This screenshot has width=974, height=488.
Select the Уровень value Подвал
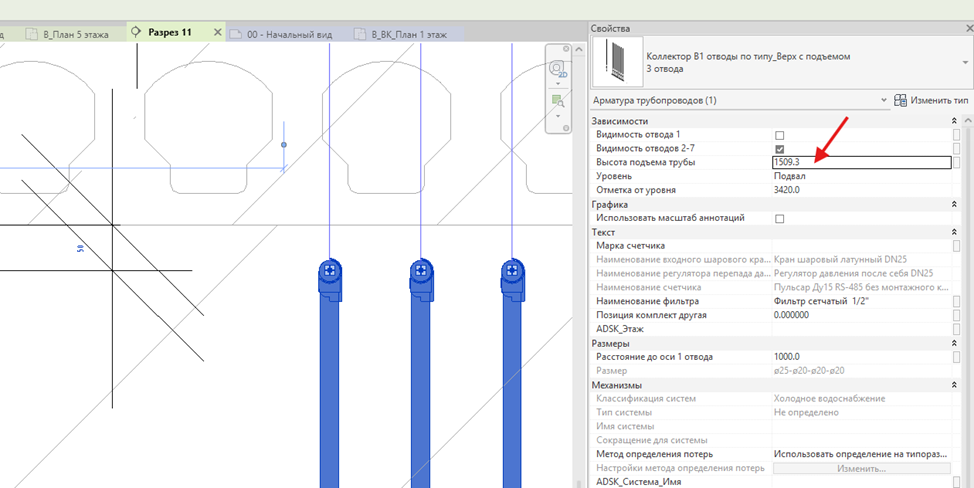coord(862,176)
